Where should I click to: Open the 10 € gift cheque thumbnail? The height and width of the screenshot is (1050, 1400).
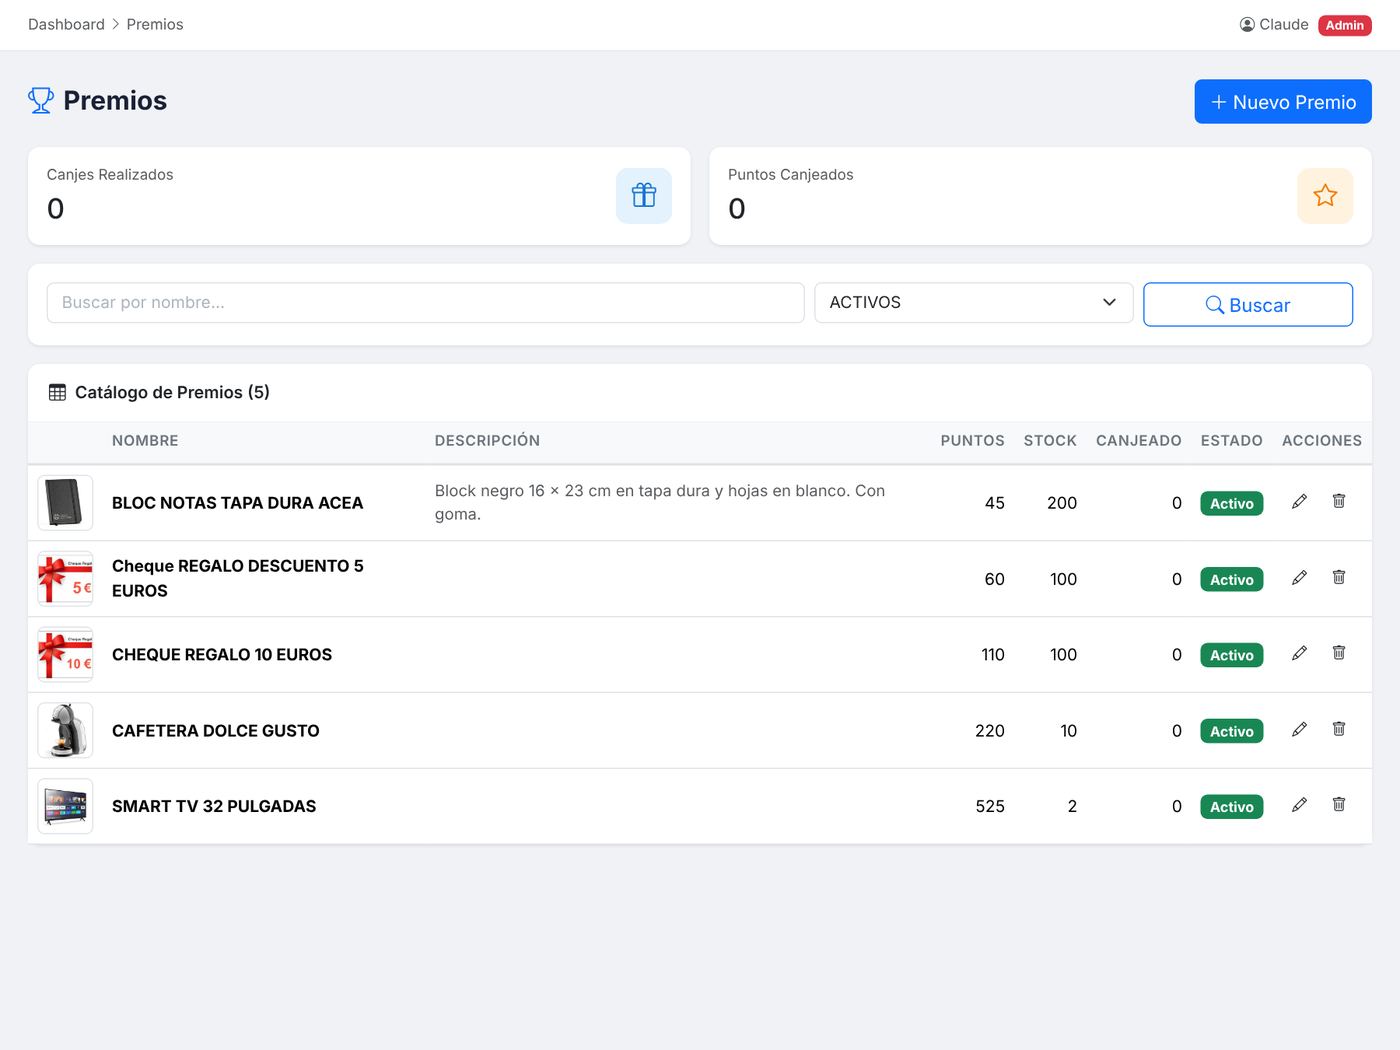(65, 655)
